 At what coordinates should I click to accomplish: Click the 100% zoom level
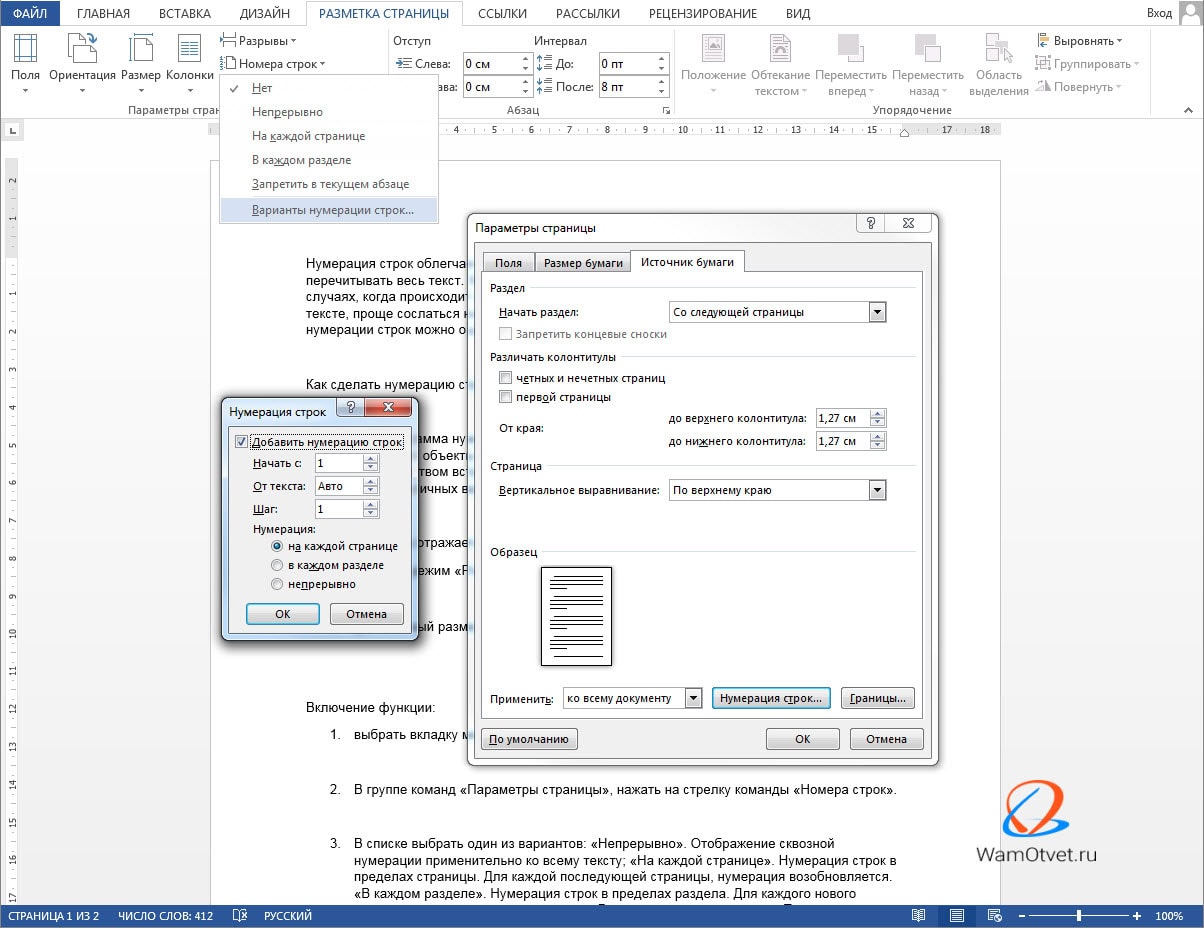[1169, 916]
